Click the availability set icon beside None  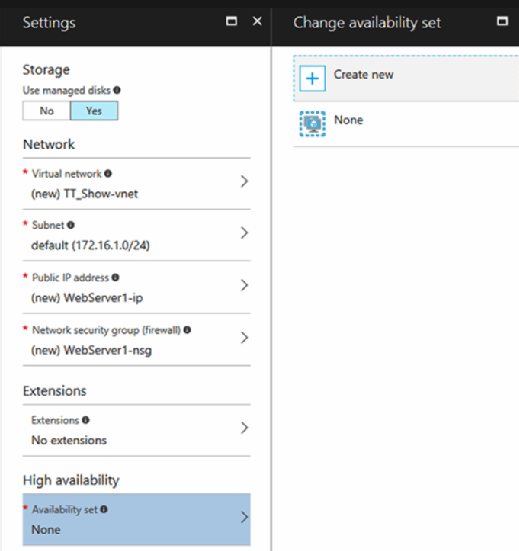pos(312,124)
